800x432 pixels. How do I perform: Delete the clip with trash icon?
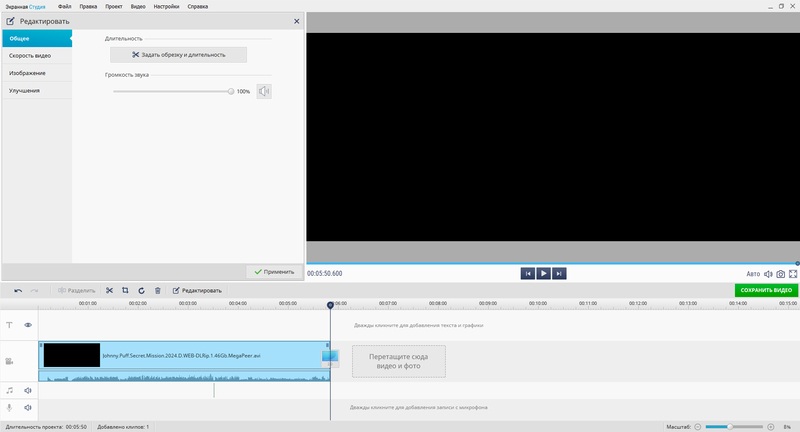coord(158,290)
